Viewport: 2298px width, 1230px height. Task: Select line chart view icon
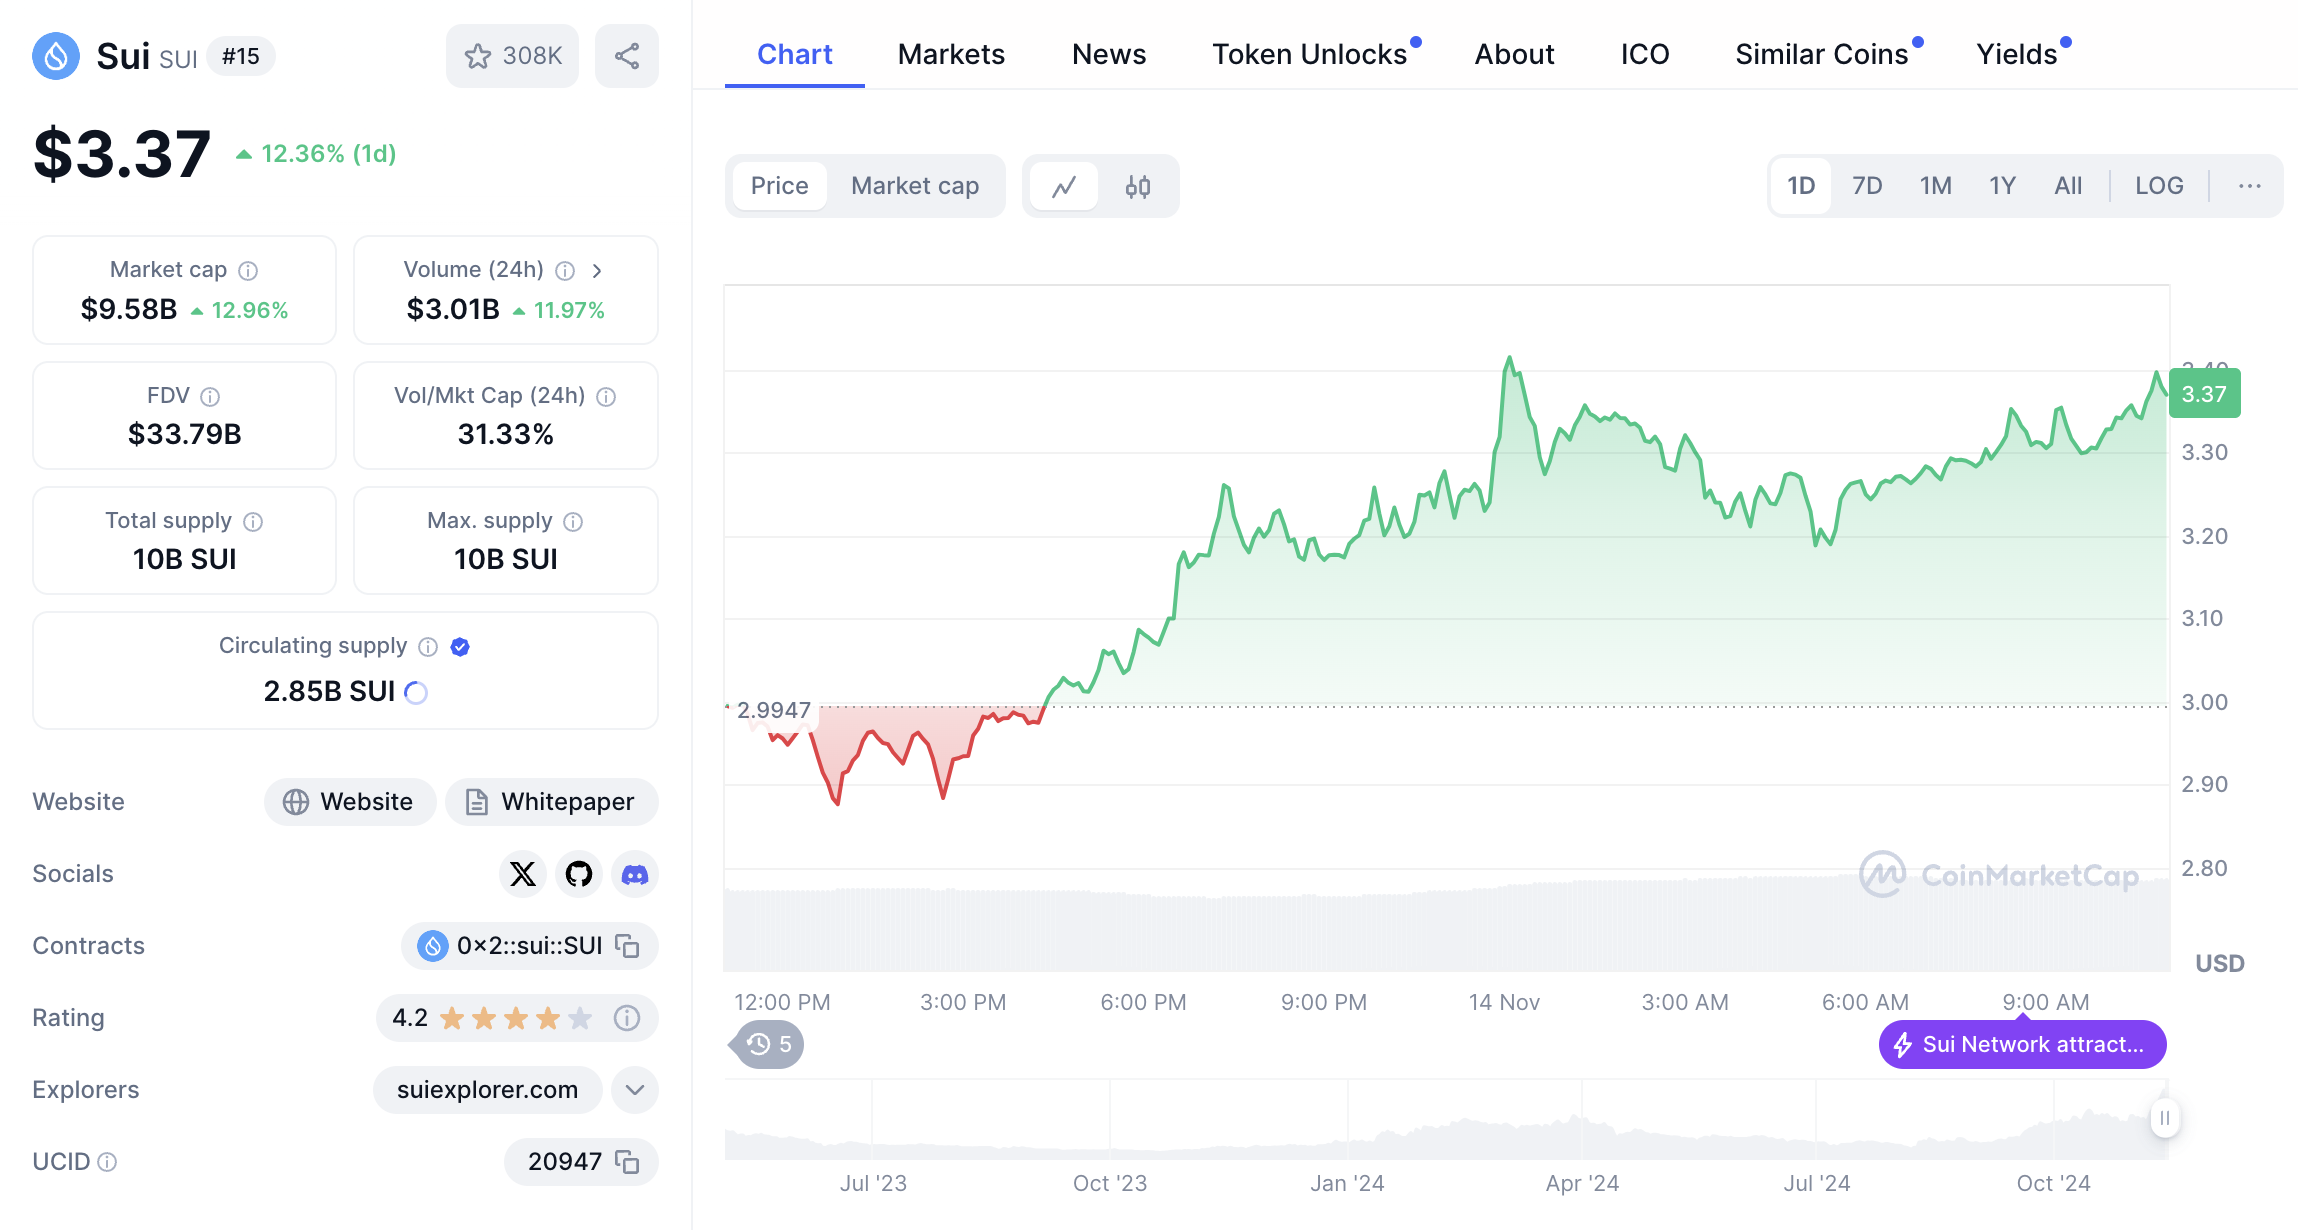(x=1064, y=186)
